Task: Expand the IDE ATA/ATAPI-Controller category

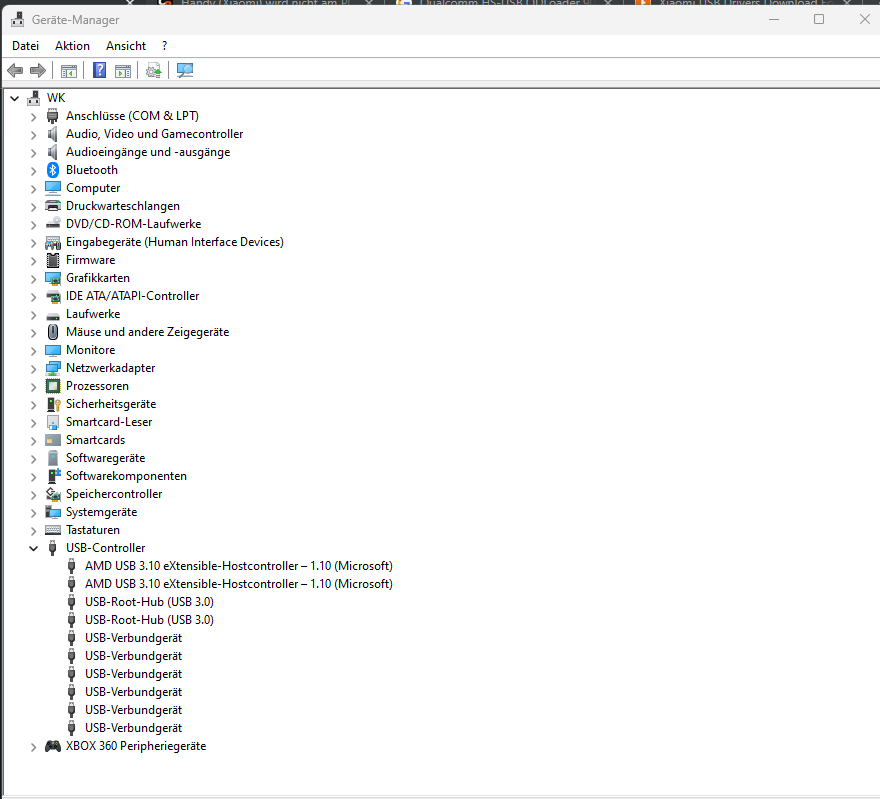Action: [33, 296]
